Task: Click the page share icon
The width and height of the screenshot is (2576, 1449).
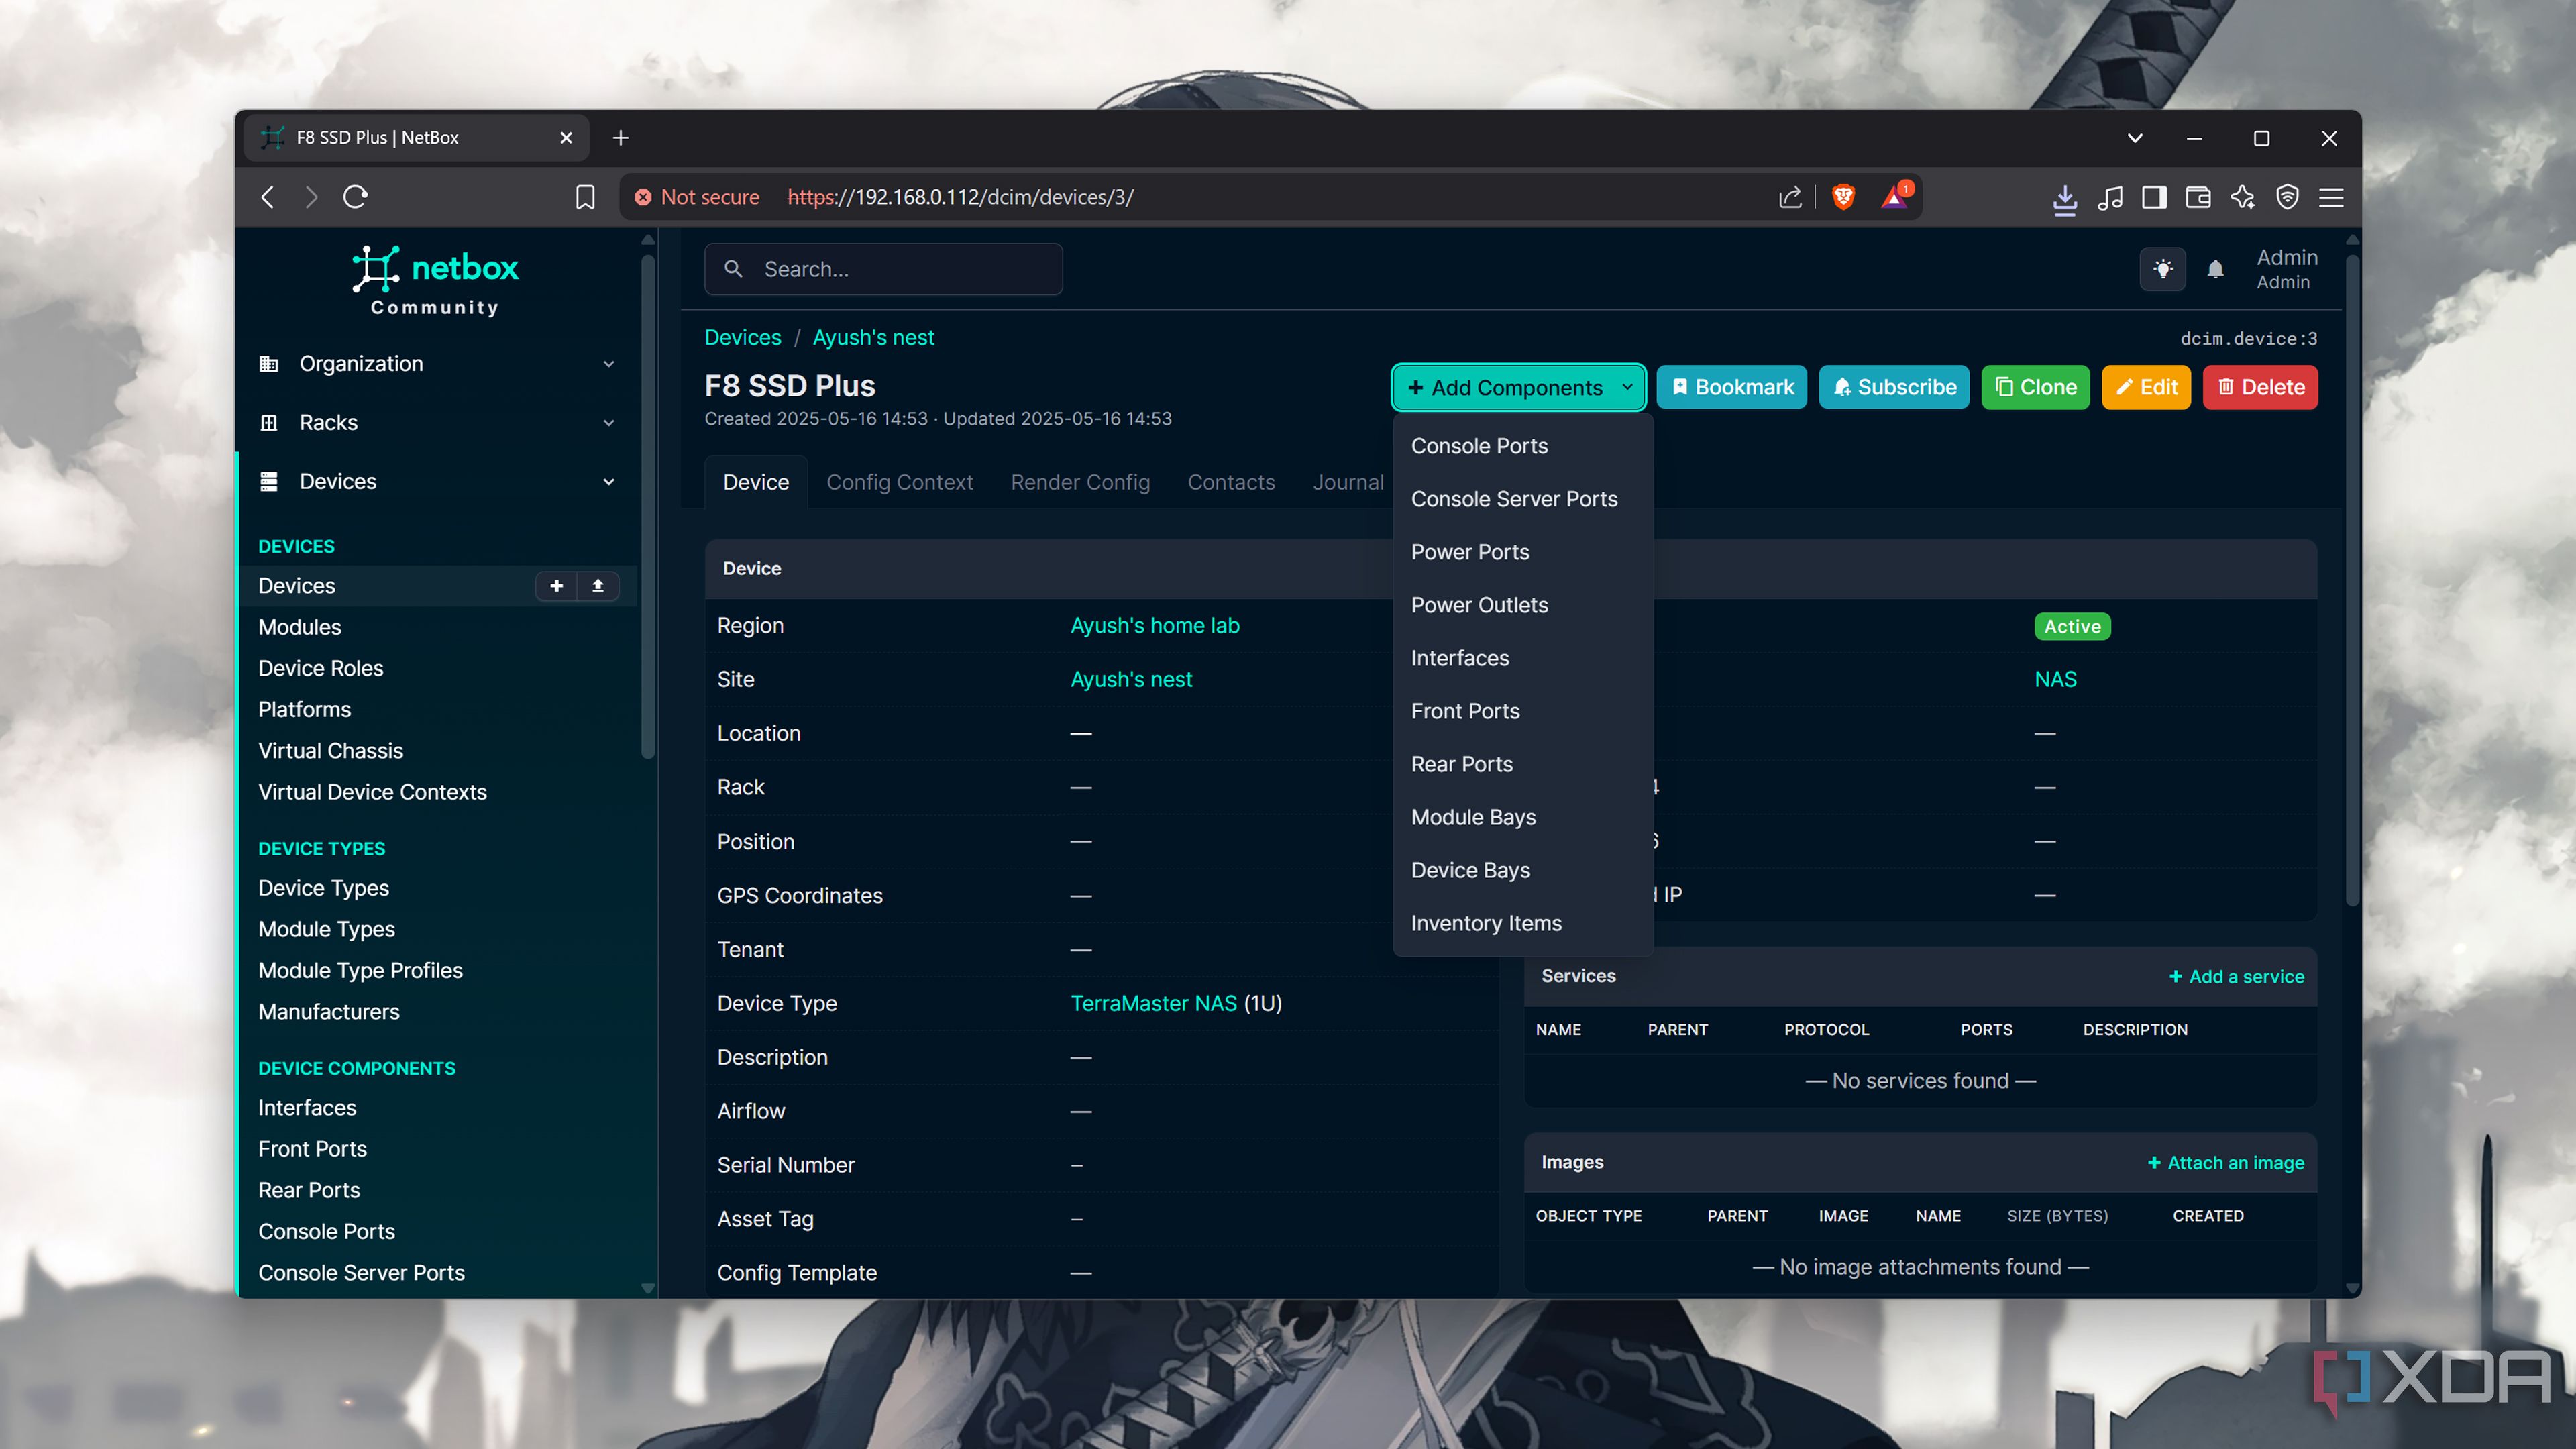Action: pyautogui.click(x=1789, y=197)
